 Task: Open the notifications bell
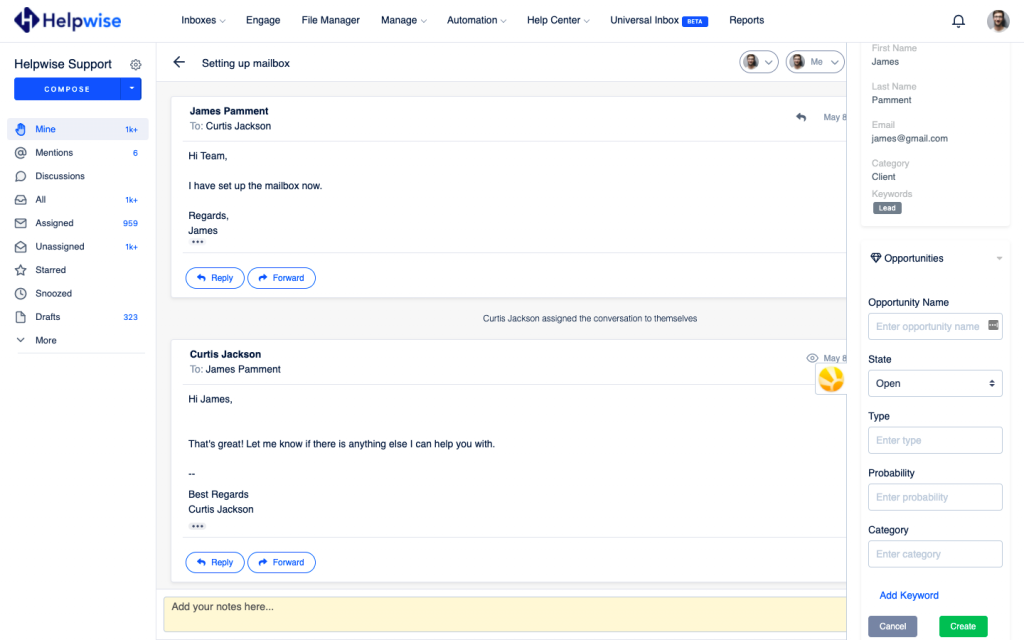[x=958, y=21]
